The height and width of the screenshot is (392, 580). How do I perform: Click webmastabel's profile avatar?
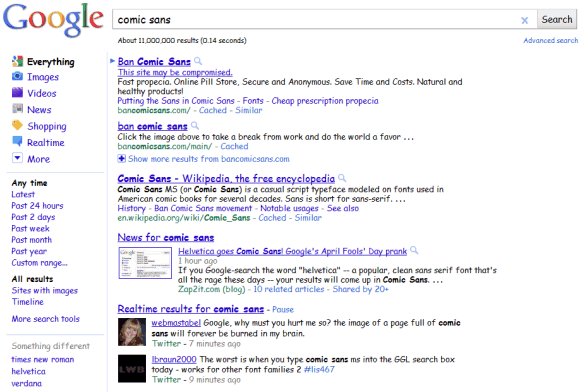132,332
